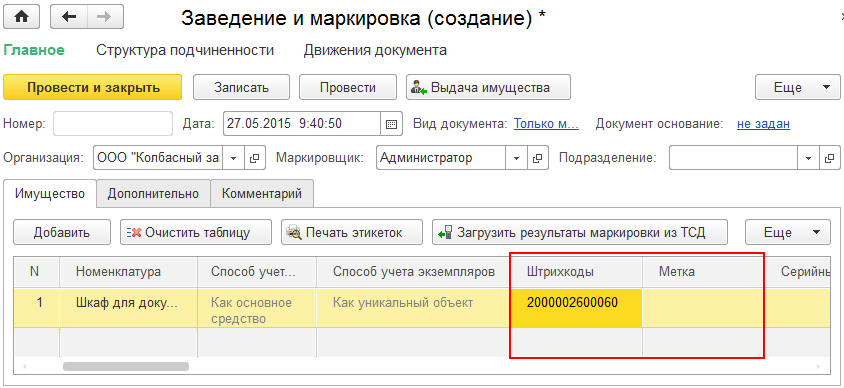Expand the Организация dropdown list

(234, 158)
